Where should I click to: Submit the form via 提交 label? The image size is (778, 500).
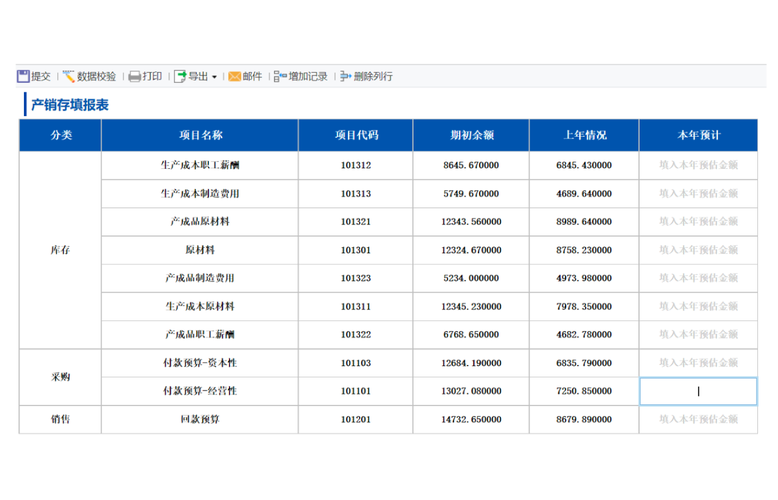click(x=41, y=76)
